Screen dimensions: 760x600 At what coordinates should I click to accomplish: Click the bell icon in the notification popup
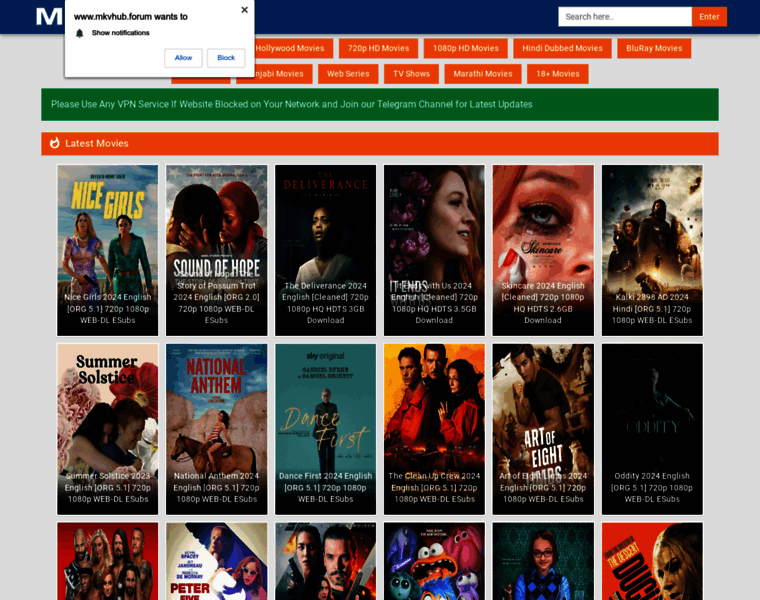click(79, 33)
